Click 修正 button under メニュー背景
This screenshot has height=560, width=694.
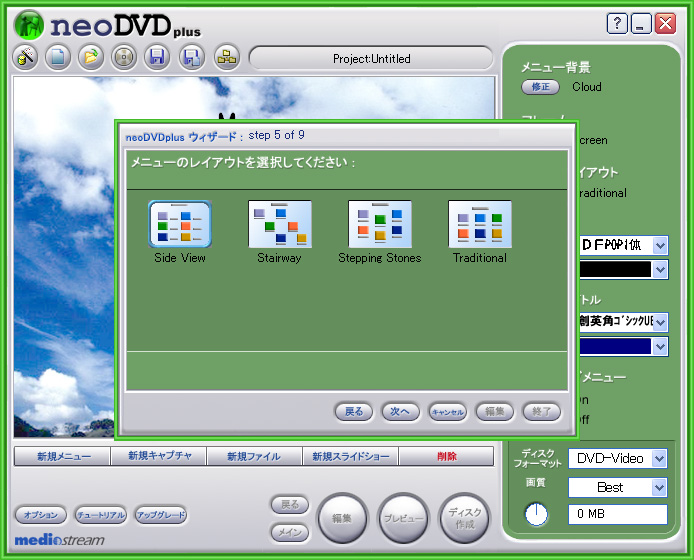(540, 87)
